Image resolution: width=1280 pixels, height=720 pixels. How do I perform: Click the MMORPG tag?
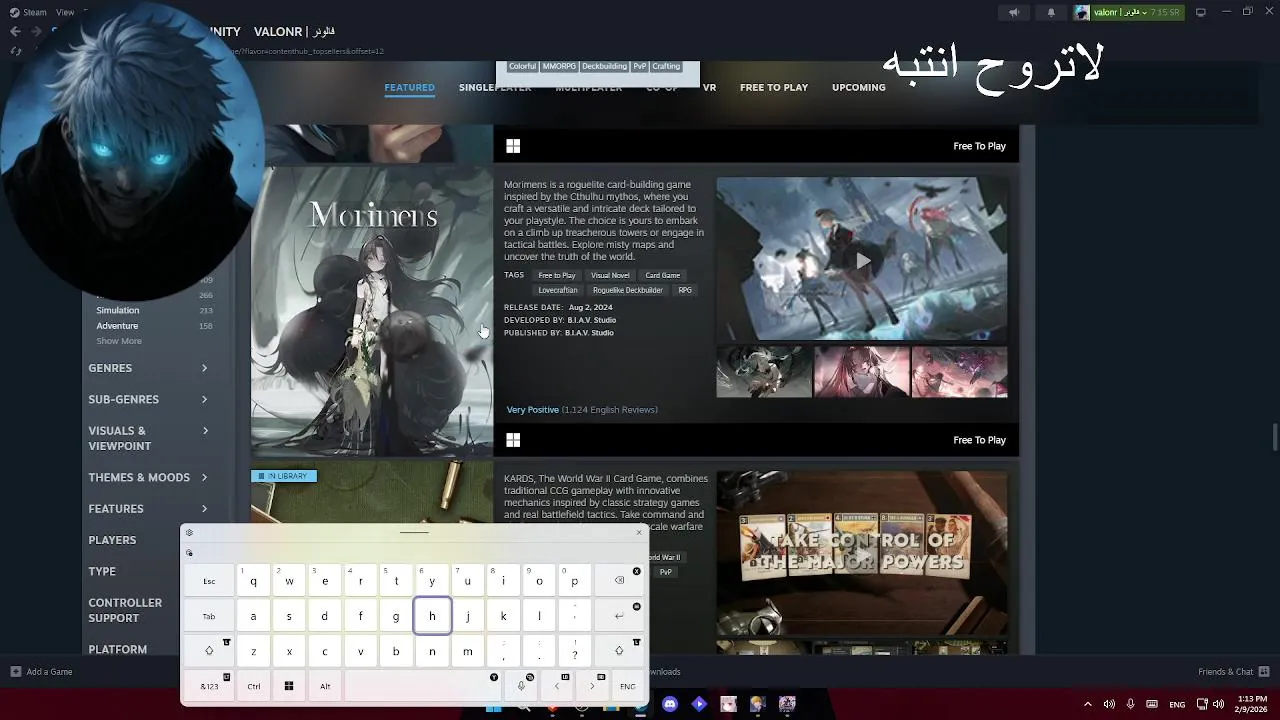tap(559, 66)
